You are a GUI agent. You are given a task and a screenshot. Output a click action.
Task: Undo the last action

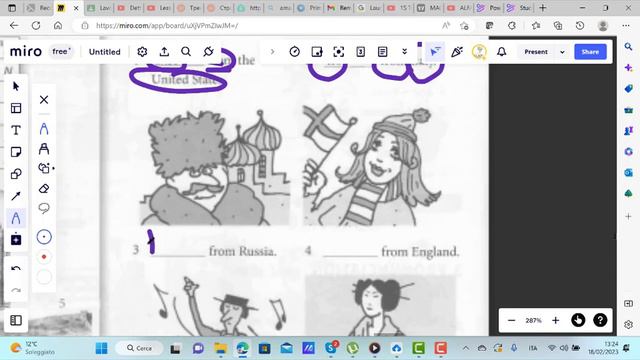(16, 268)
